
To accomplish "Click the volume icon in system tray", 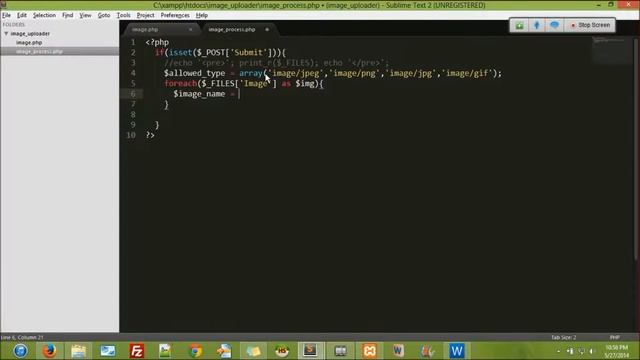I will click(x=592, y=351).
